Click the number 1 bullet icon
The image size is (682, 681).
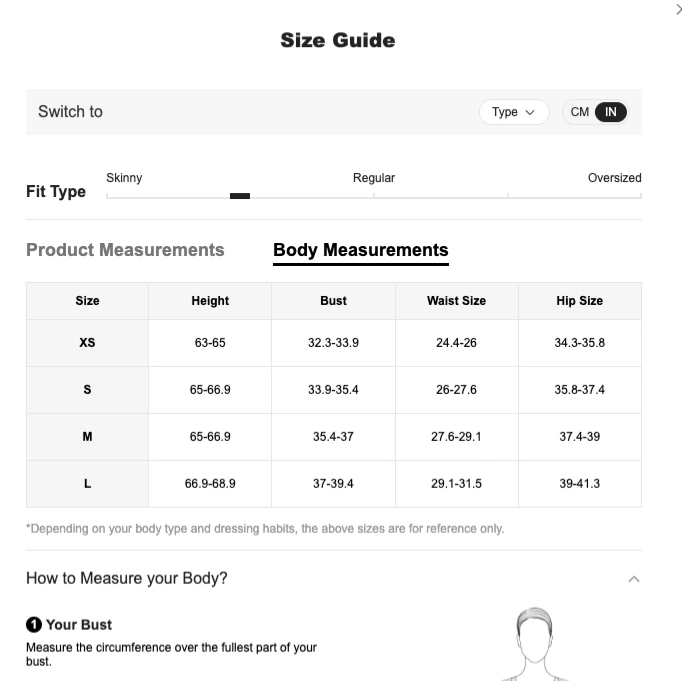[x=34, y=624]
